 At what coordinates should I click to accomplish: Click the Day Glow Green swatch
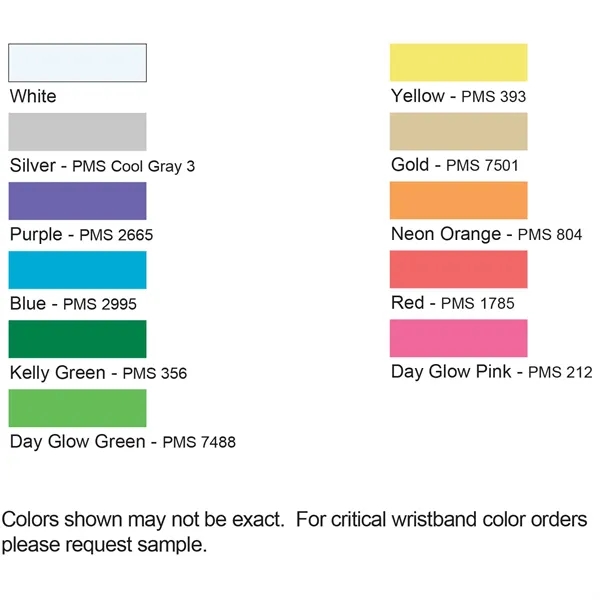(77, 408)
